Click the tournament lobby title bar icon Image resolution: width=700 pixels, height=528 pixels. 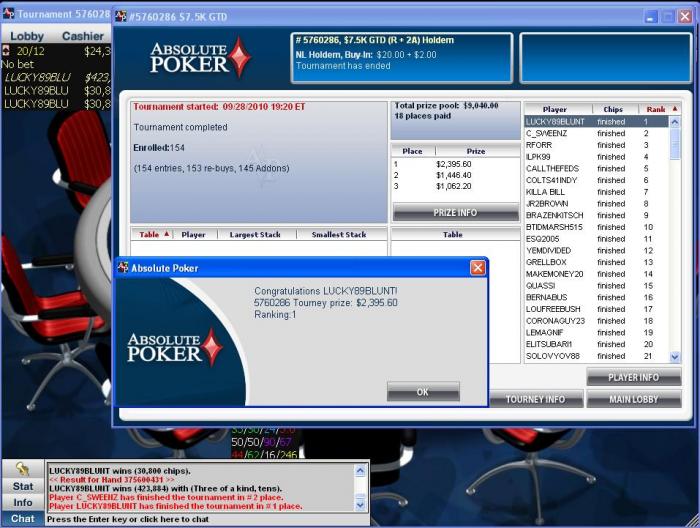coord(121,17)
